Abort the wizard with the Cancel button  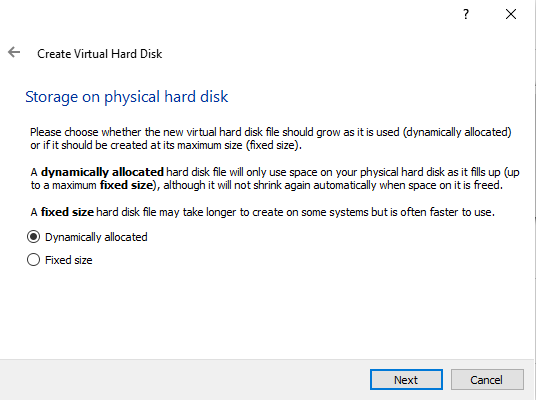click(487, 379)
